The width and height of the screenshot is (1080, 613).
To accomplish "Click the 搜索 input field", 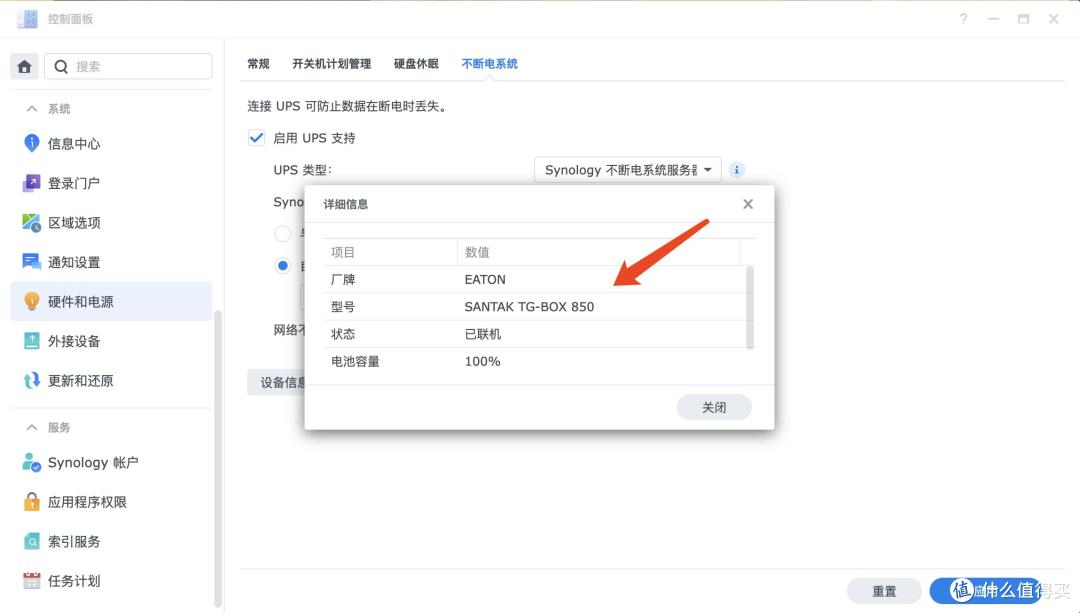I will (x=128, y=67).
